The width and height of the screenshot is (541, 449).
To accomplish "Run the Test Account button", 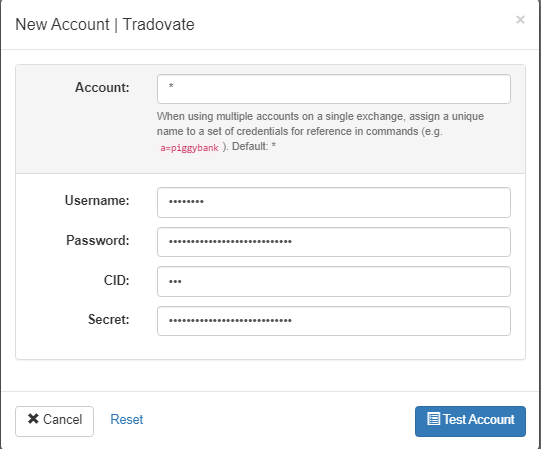I will [470, 421].
